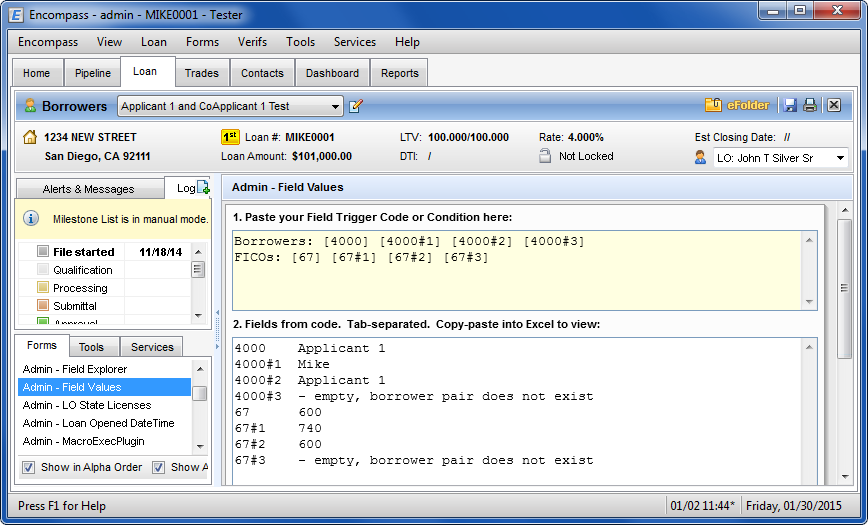Click the Friday, 01/30/2015 status bar date
The image size is (868, 525).
pyautogui.click(x=794, y=506)
